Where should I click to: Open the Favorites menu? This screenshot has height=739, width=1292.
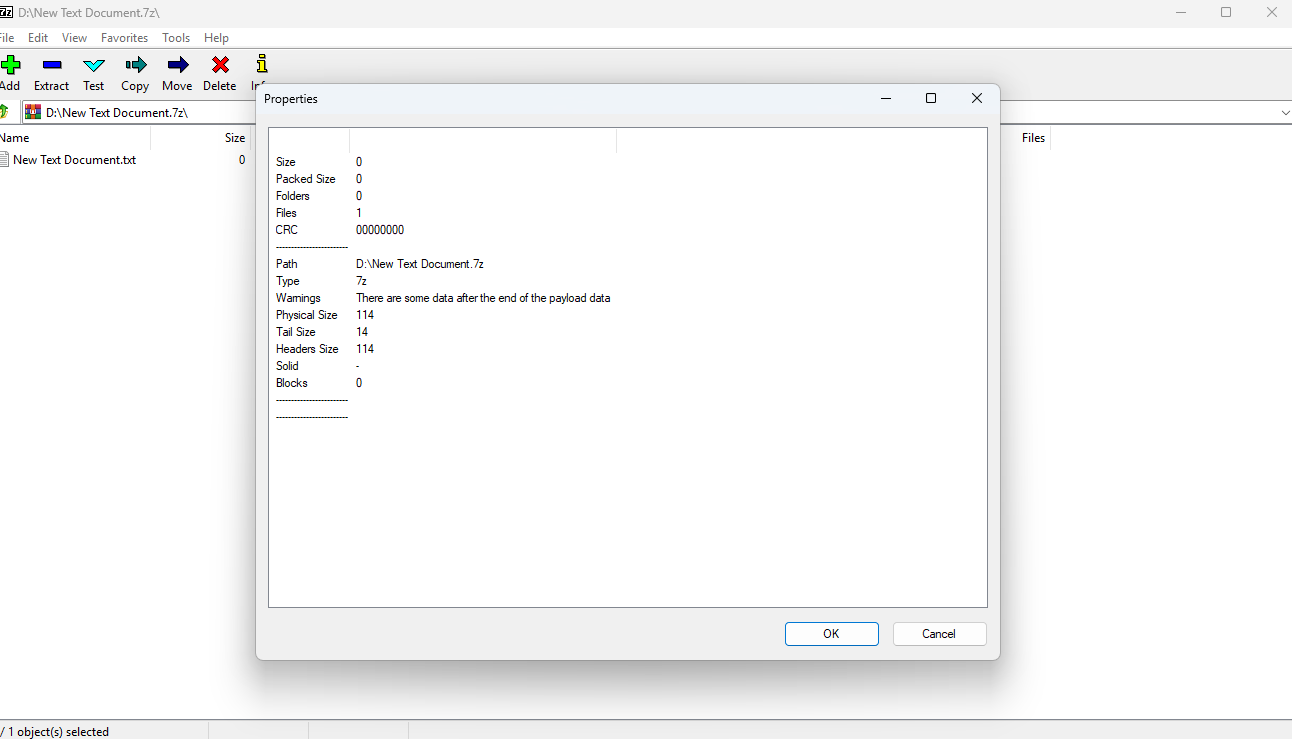click(124, 38)
